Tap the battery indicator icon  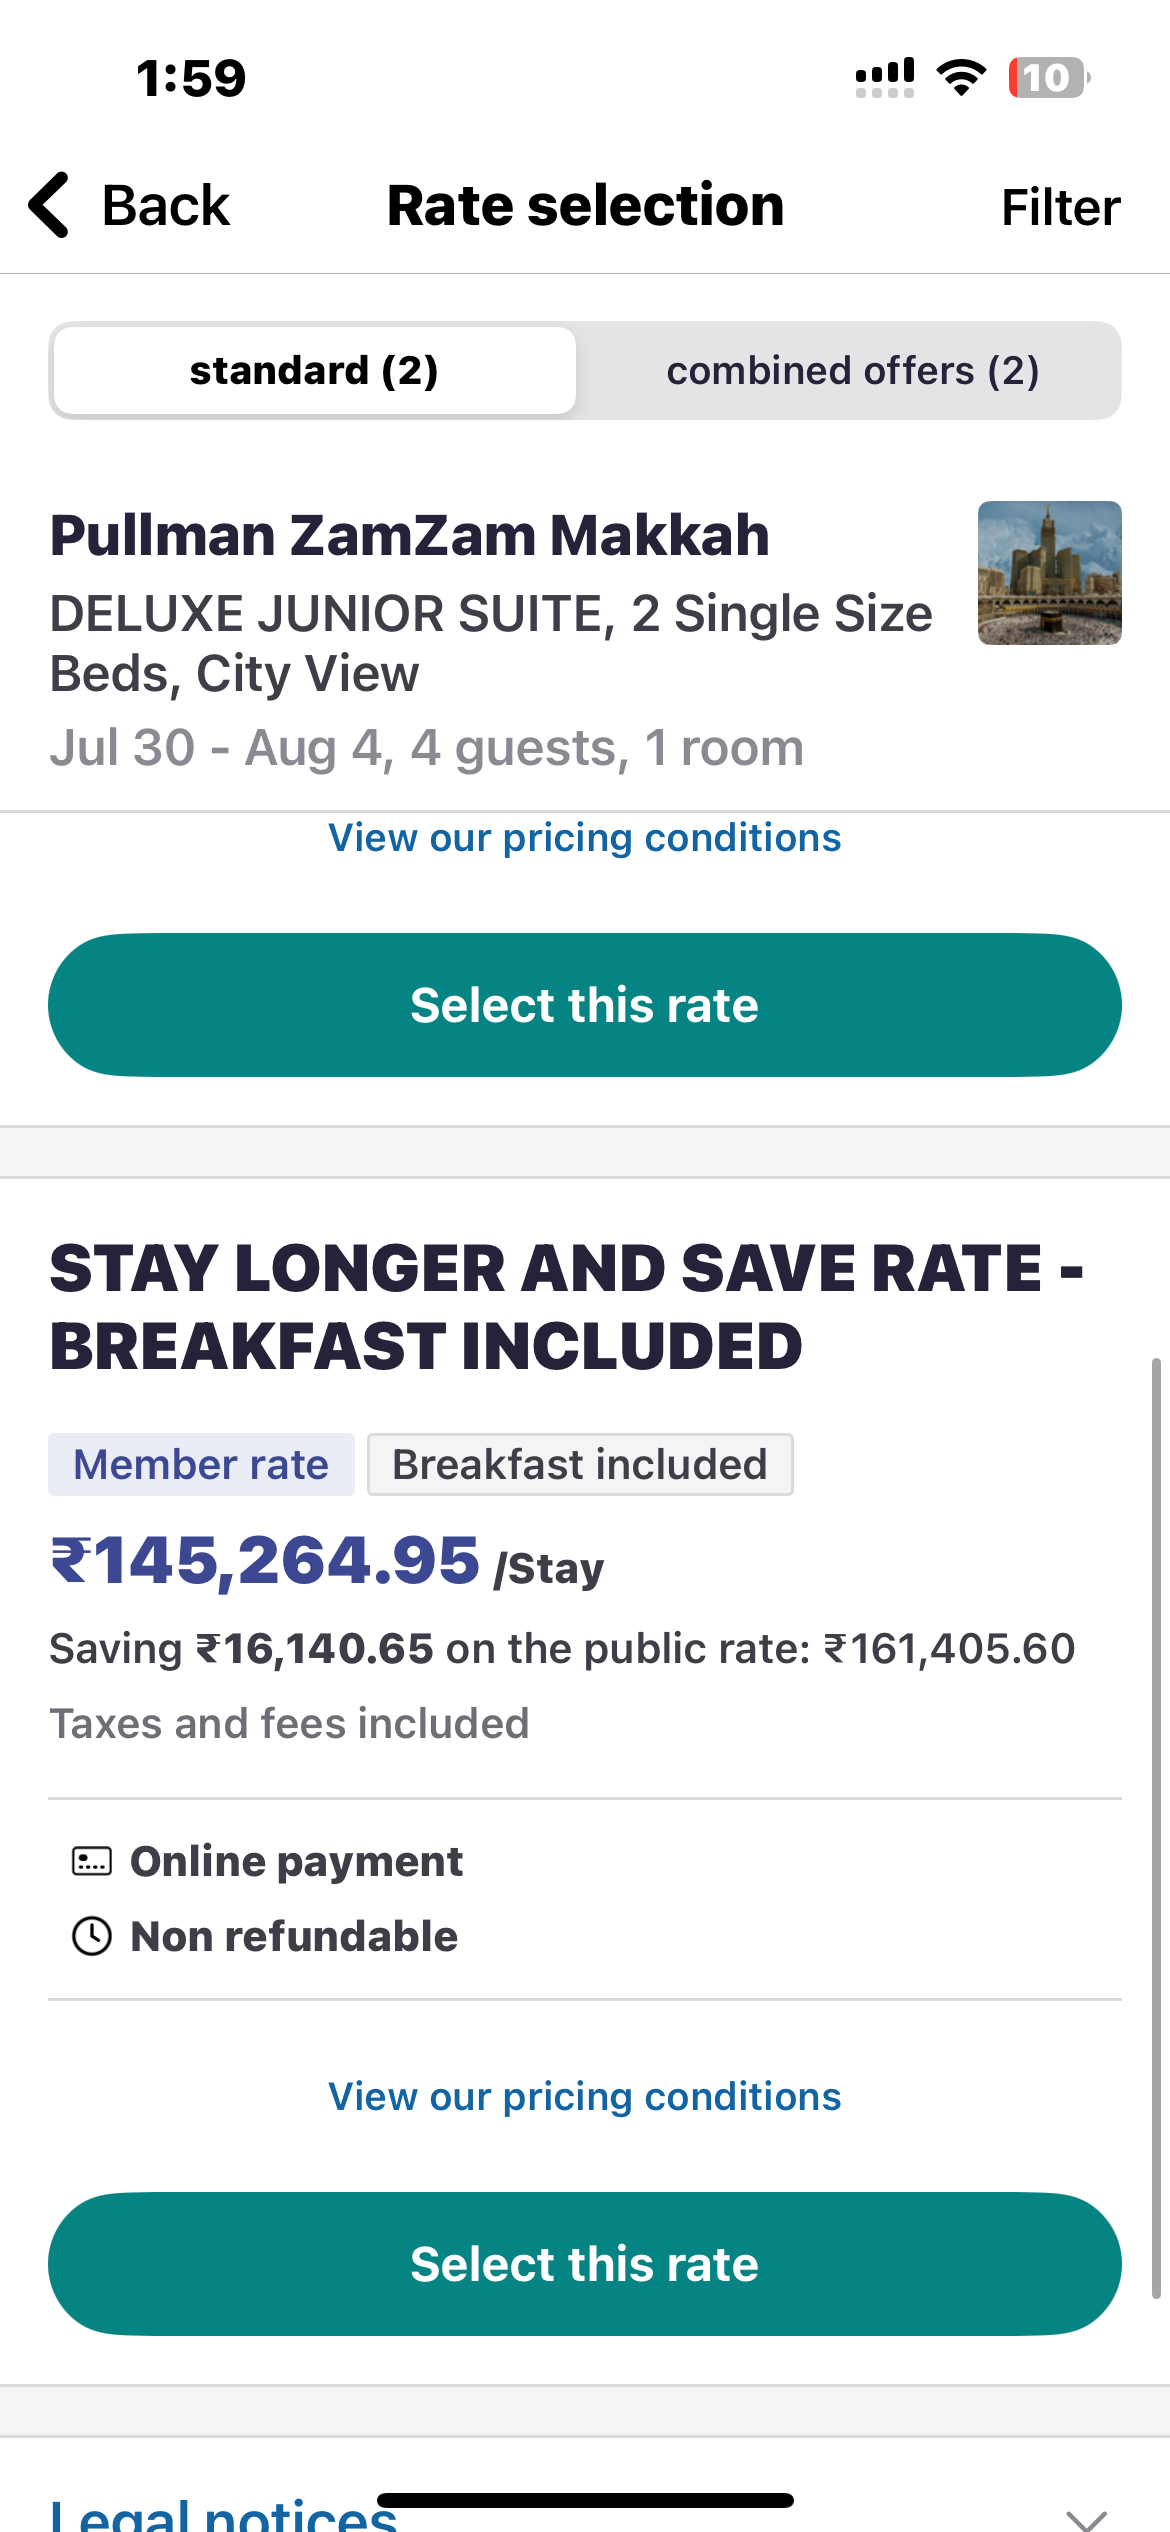(1049, 78)
